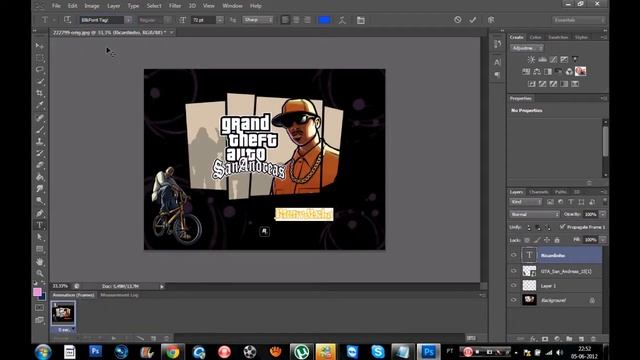Open the font style dropdown
The height and width of the screenshot is (360, 640).
pyautogui.click(x=168, y=20)
